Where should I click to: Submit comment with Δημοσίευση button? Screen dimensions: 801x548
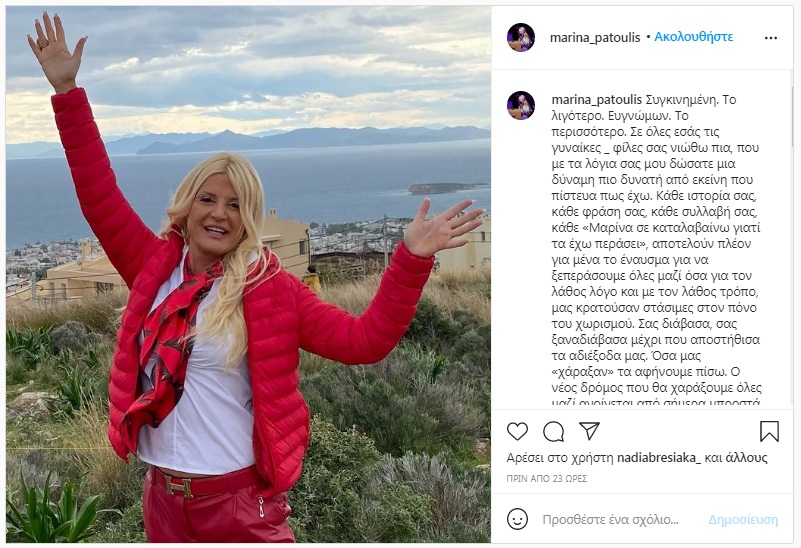pos(743,519)
